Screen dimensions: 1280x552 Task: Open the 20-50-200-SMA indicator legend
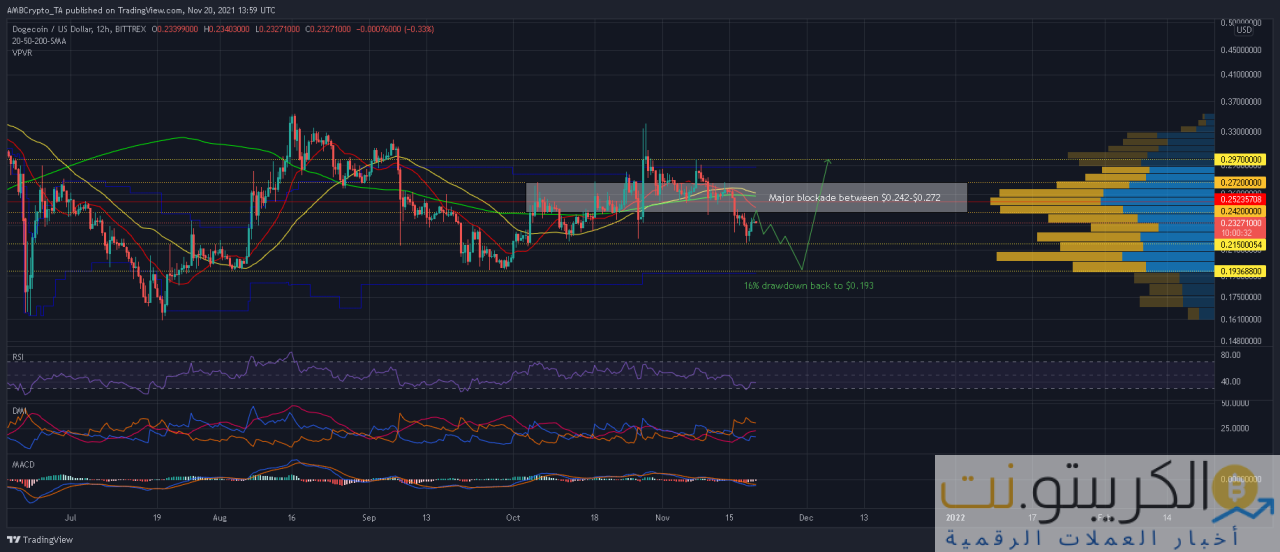pyautogui.click(x=39, y=41)
